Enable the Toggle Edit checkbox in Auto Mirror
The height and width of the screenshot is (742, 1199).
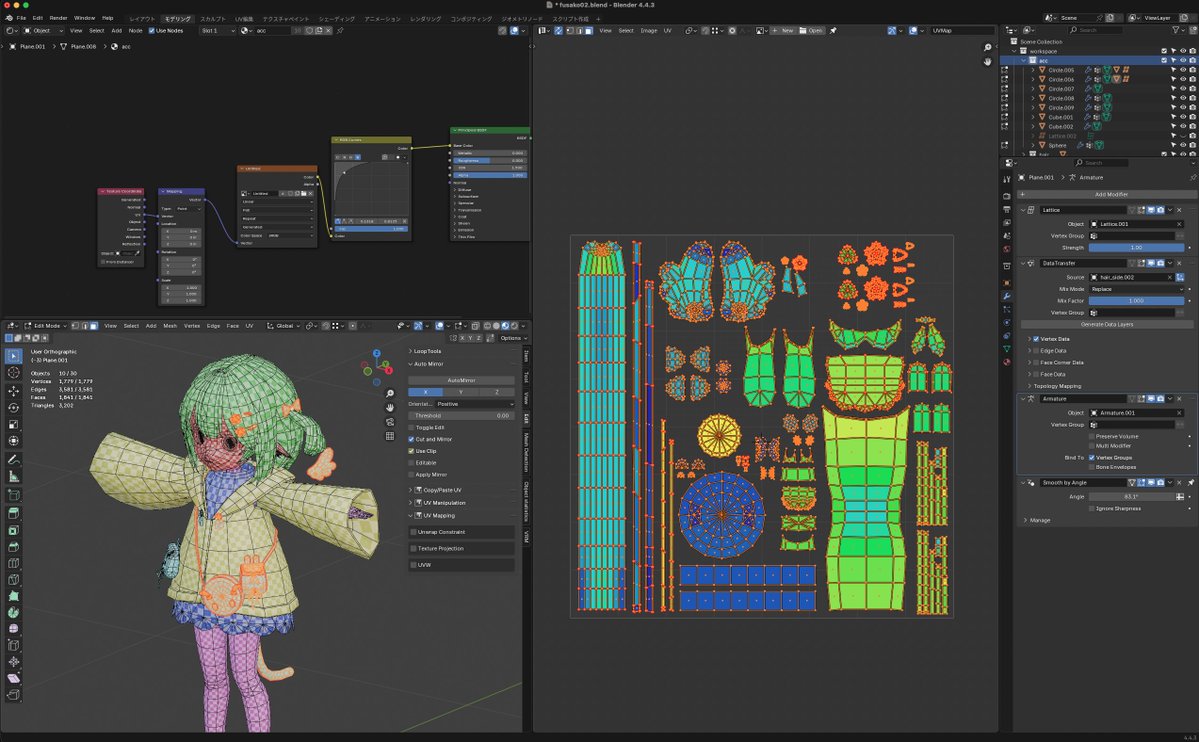point(411,428)
